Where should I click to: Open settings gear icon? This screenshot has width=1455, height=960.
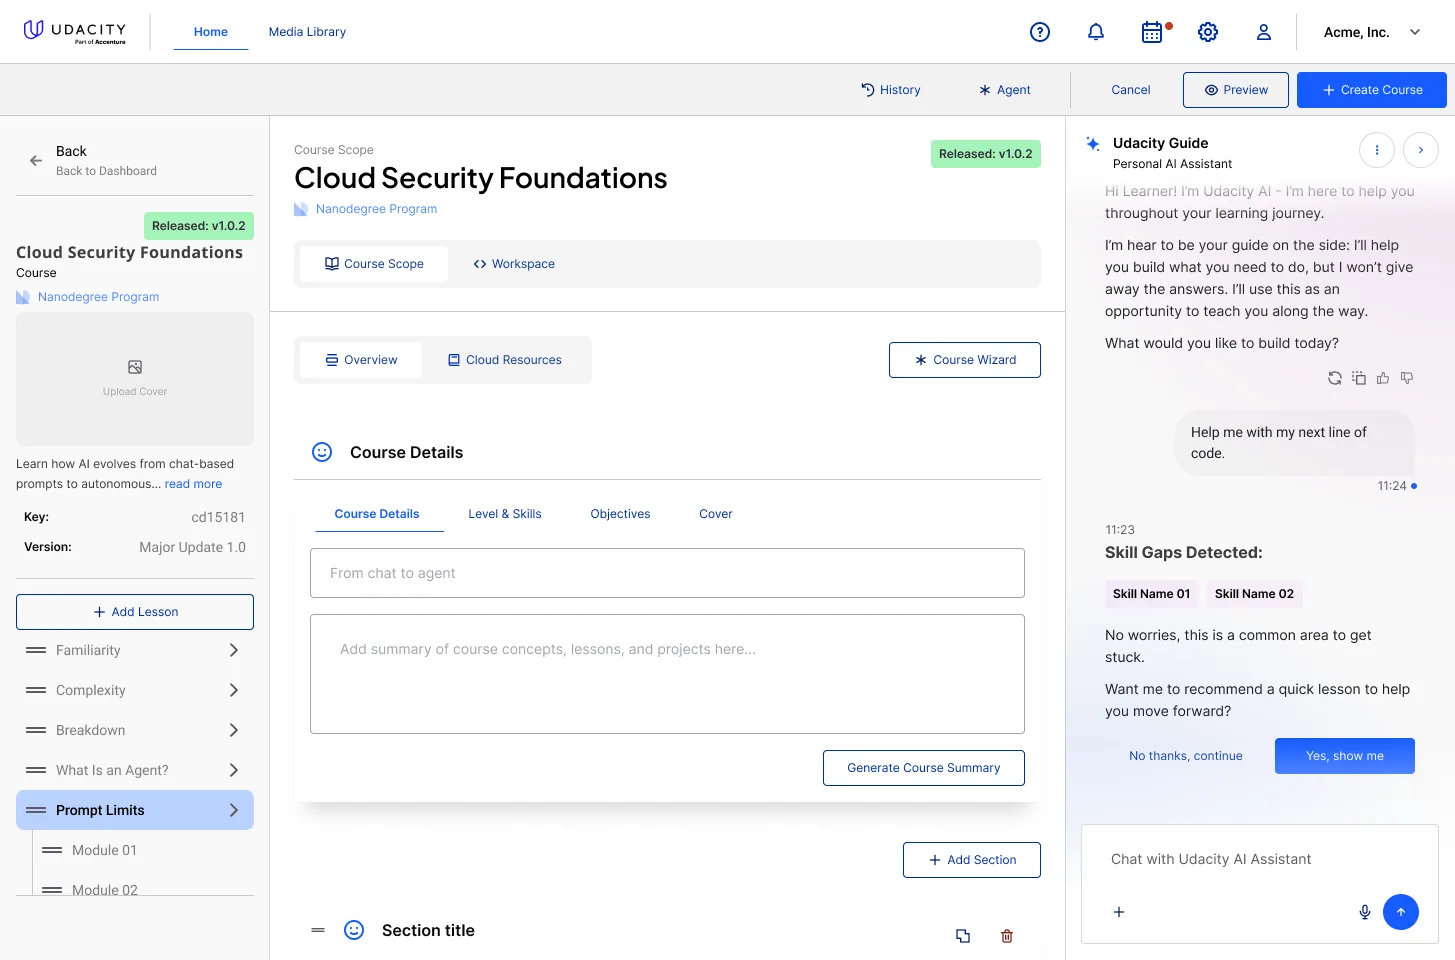click(x=1208, y=32)
